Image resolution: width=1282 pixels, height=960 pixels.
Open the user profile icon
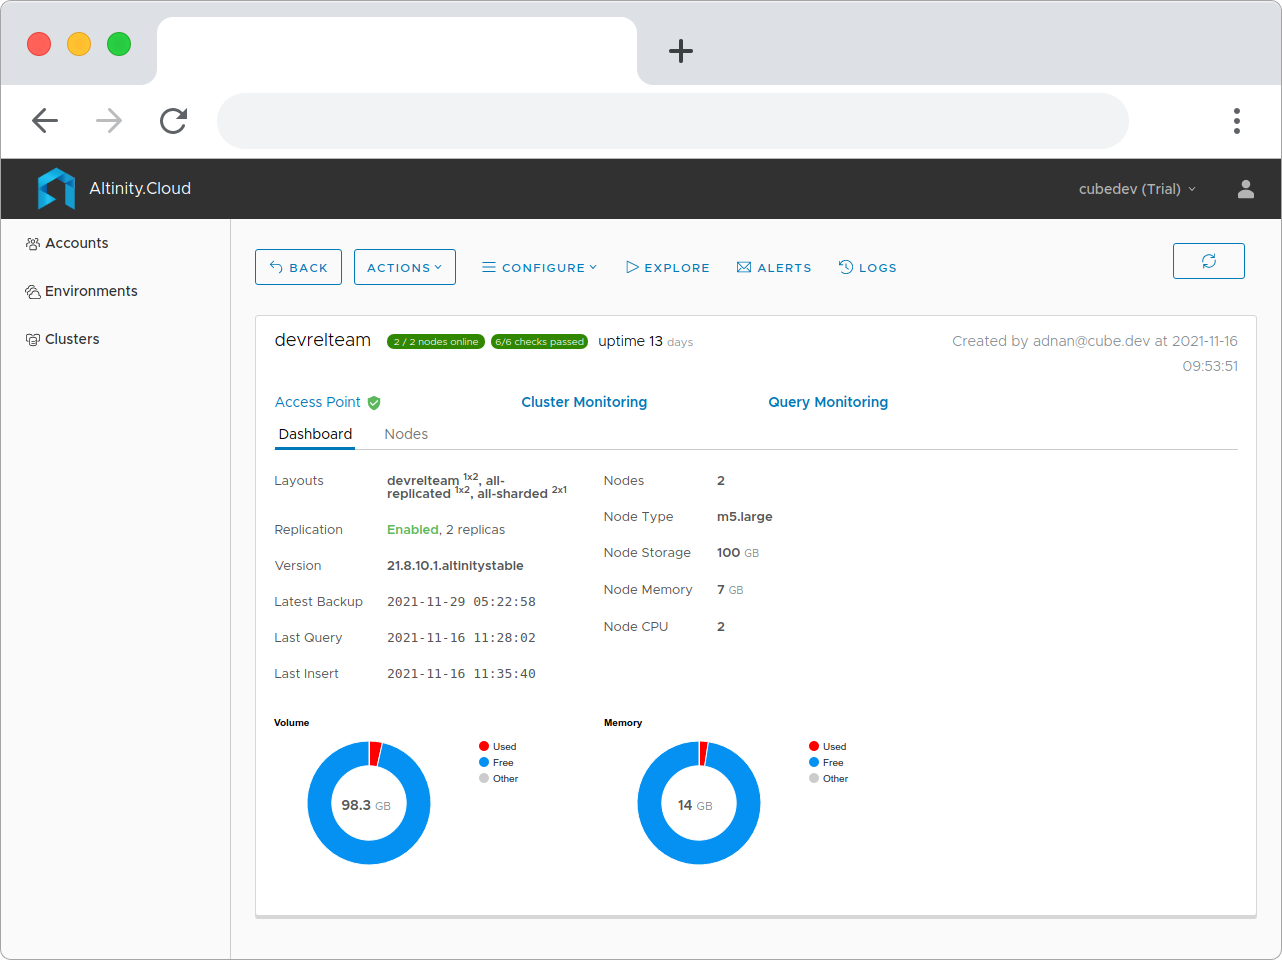tap(1245, 189)
